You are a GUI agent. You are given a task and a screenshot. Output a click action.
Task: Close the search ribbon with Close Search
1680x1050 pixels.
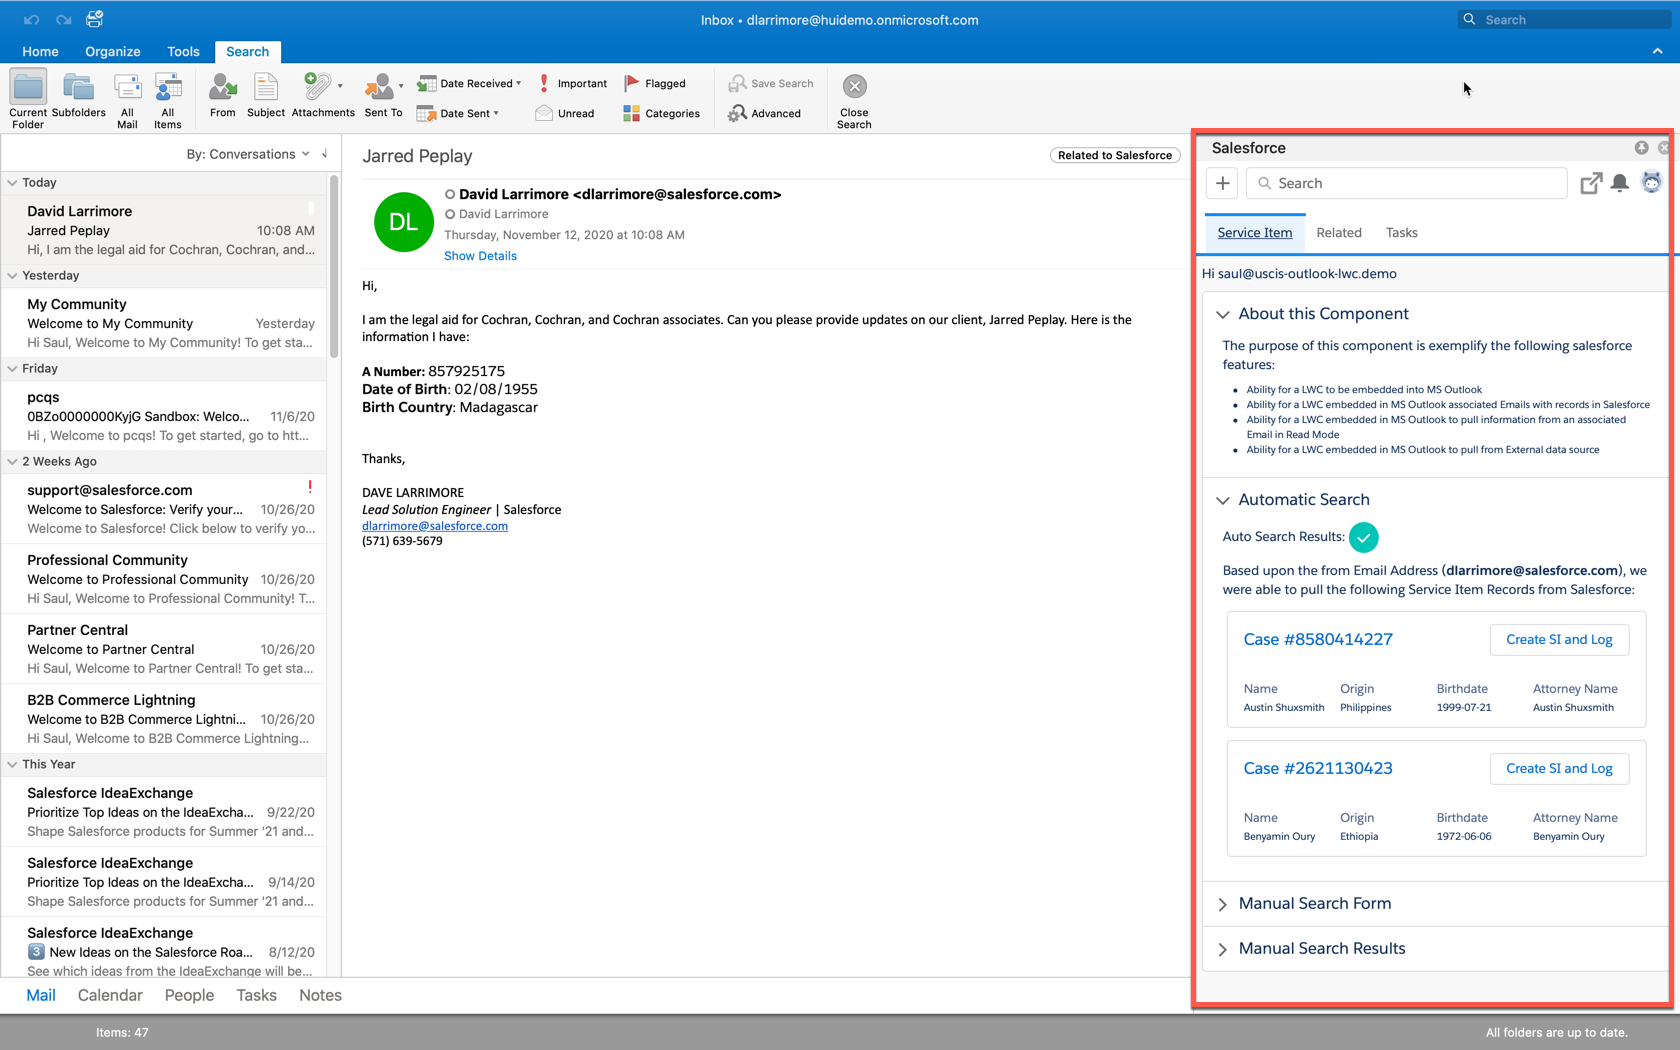(x=854, y=100)
